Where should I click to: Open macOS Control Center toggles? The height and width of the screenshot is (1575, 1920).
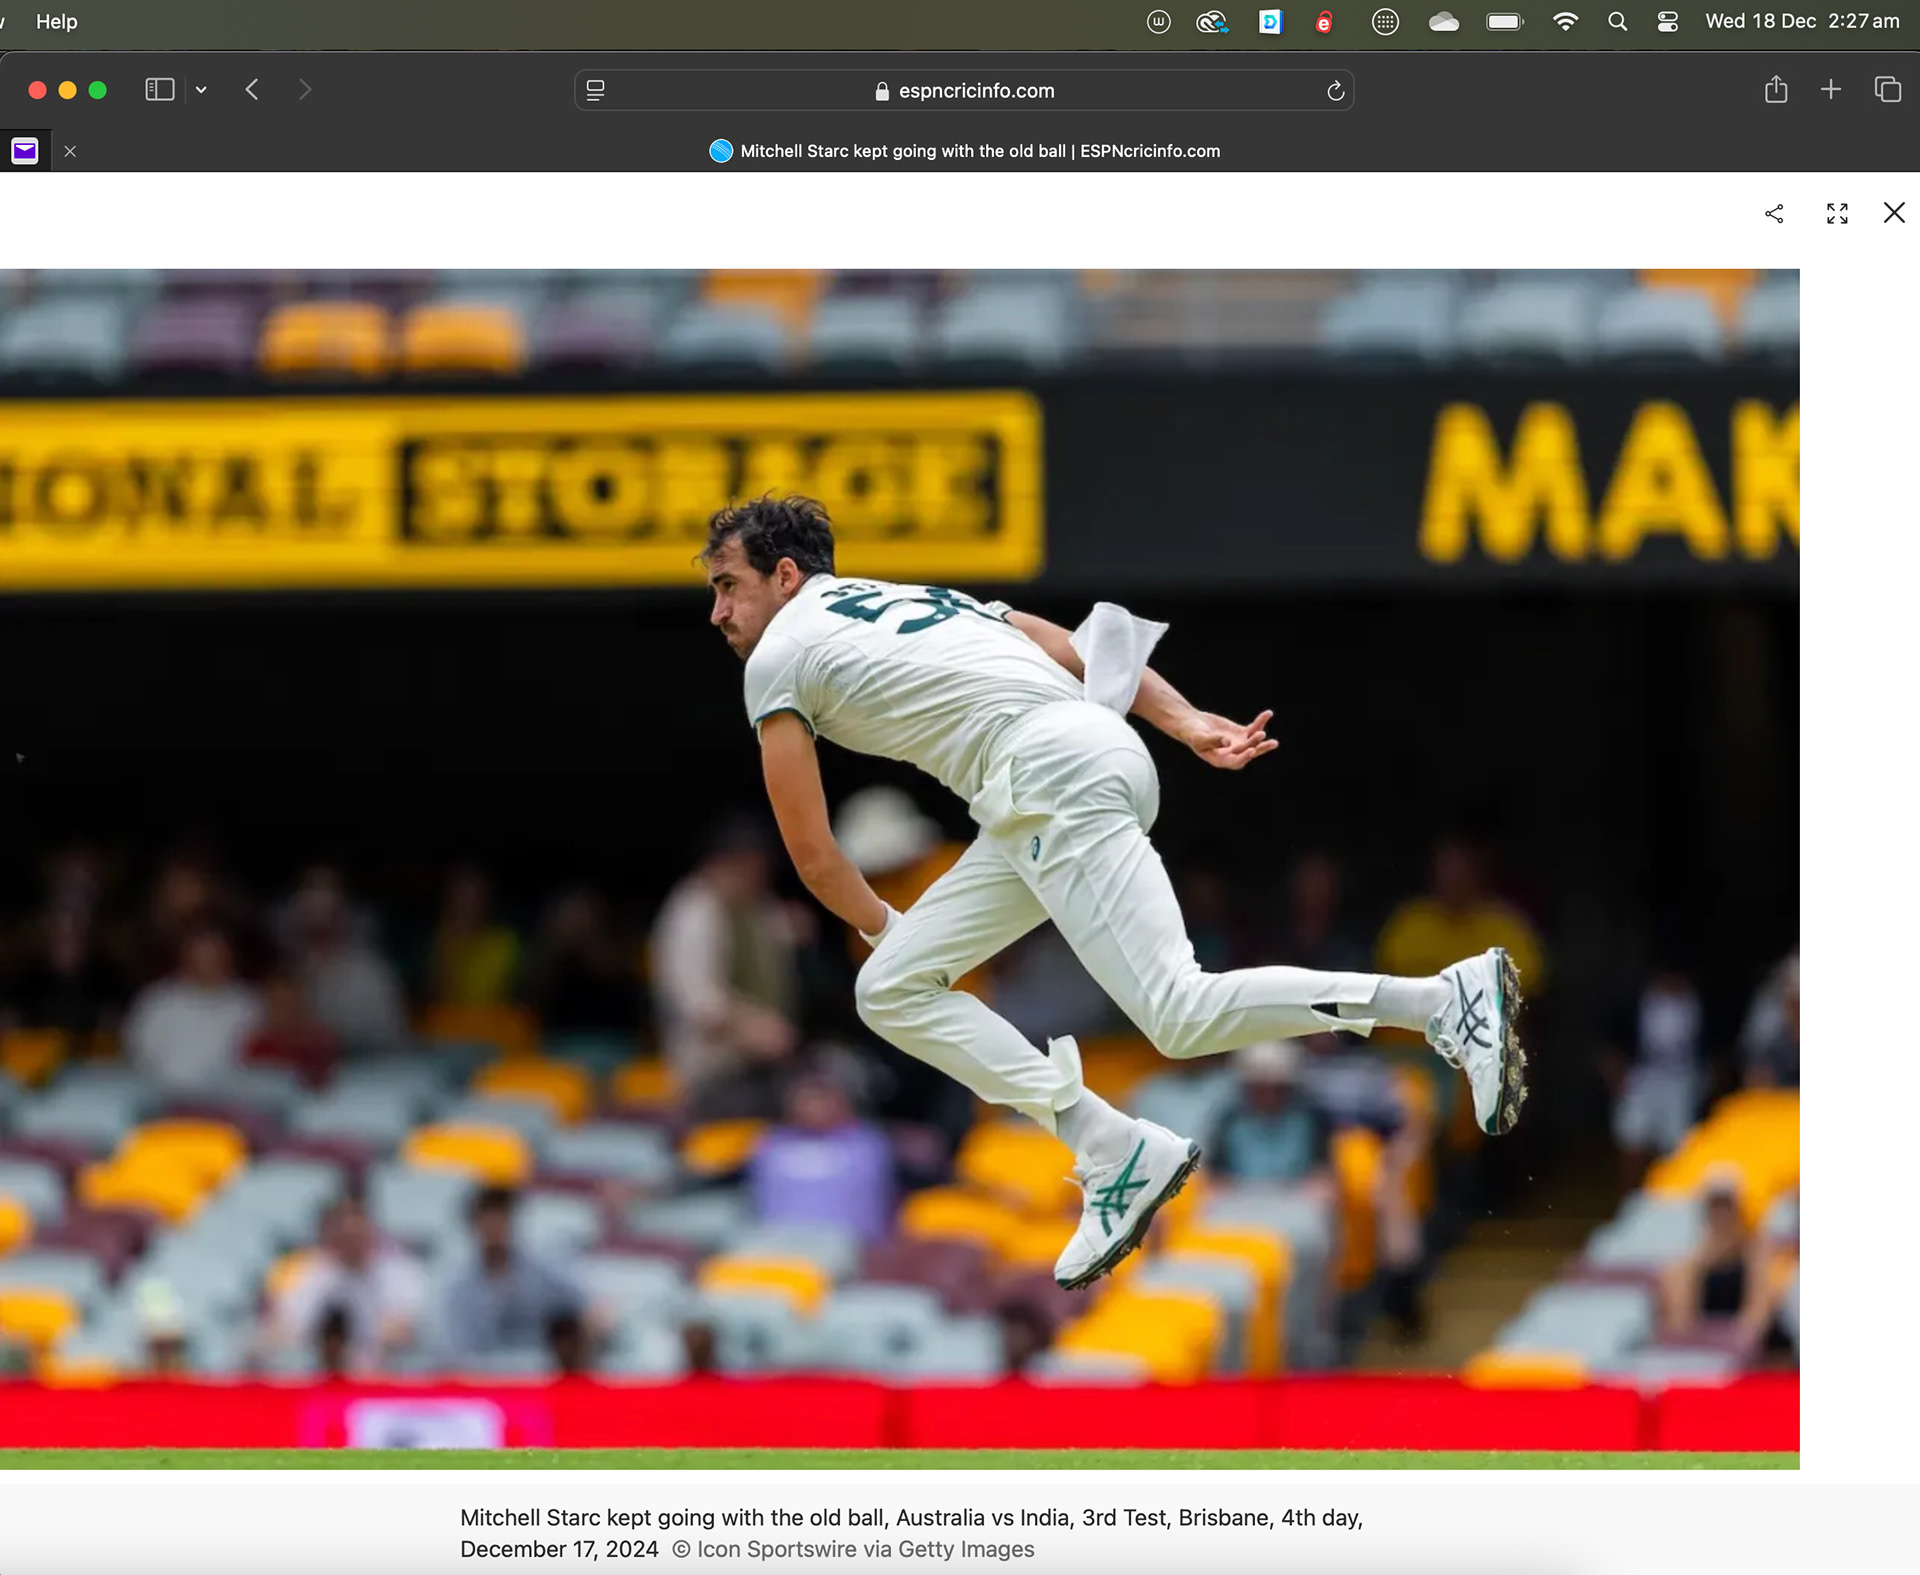tap(1667, 21)
